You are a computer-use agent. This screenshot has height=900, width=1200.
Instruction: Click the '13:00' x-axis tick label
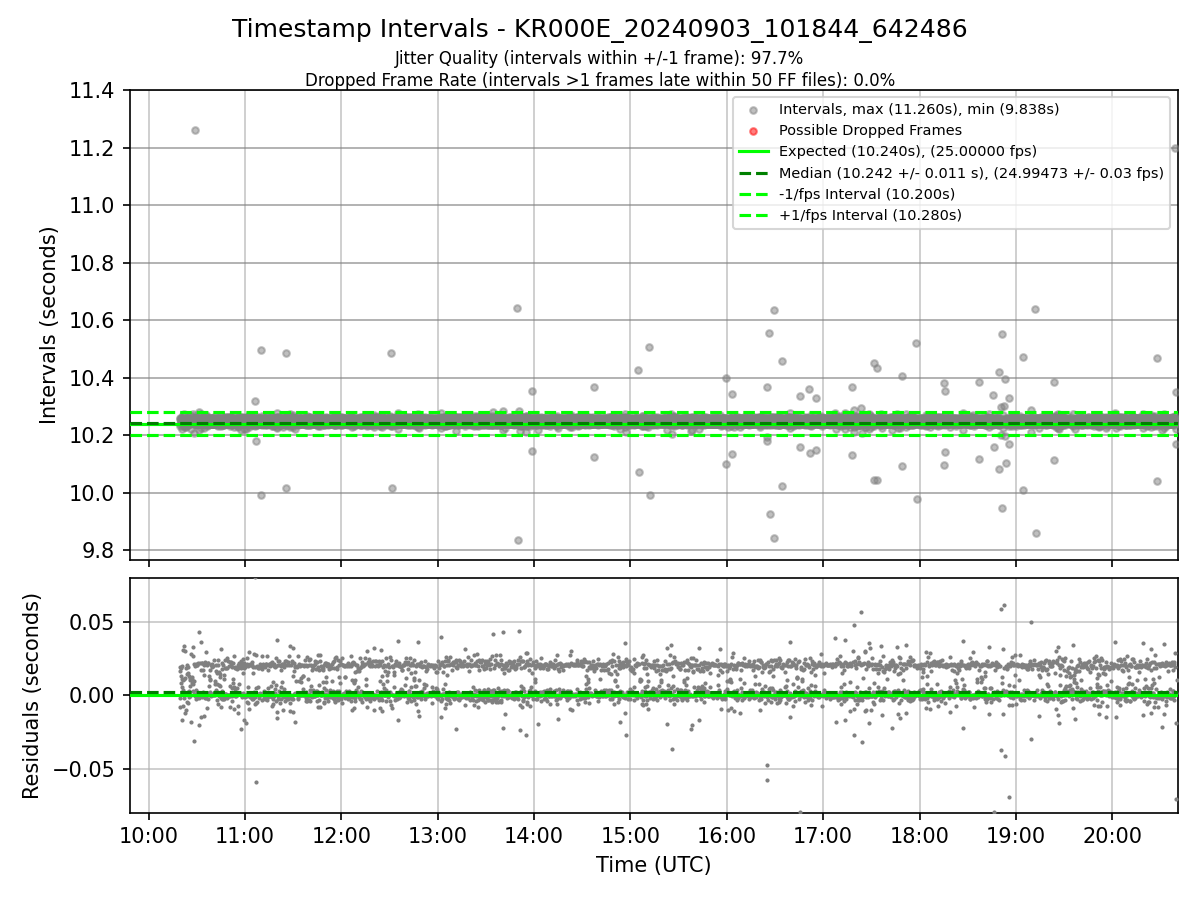[x=437, y=834]
